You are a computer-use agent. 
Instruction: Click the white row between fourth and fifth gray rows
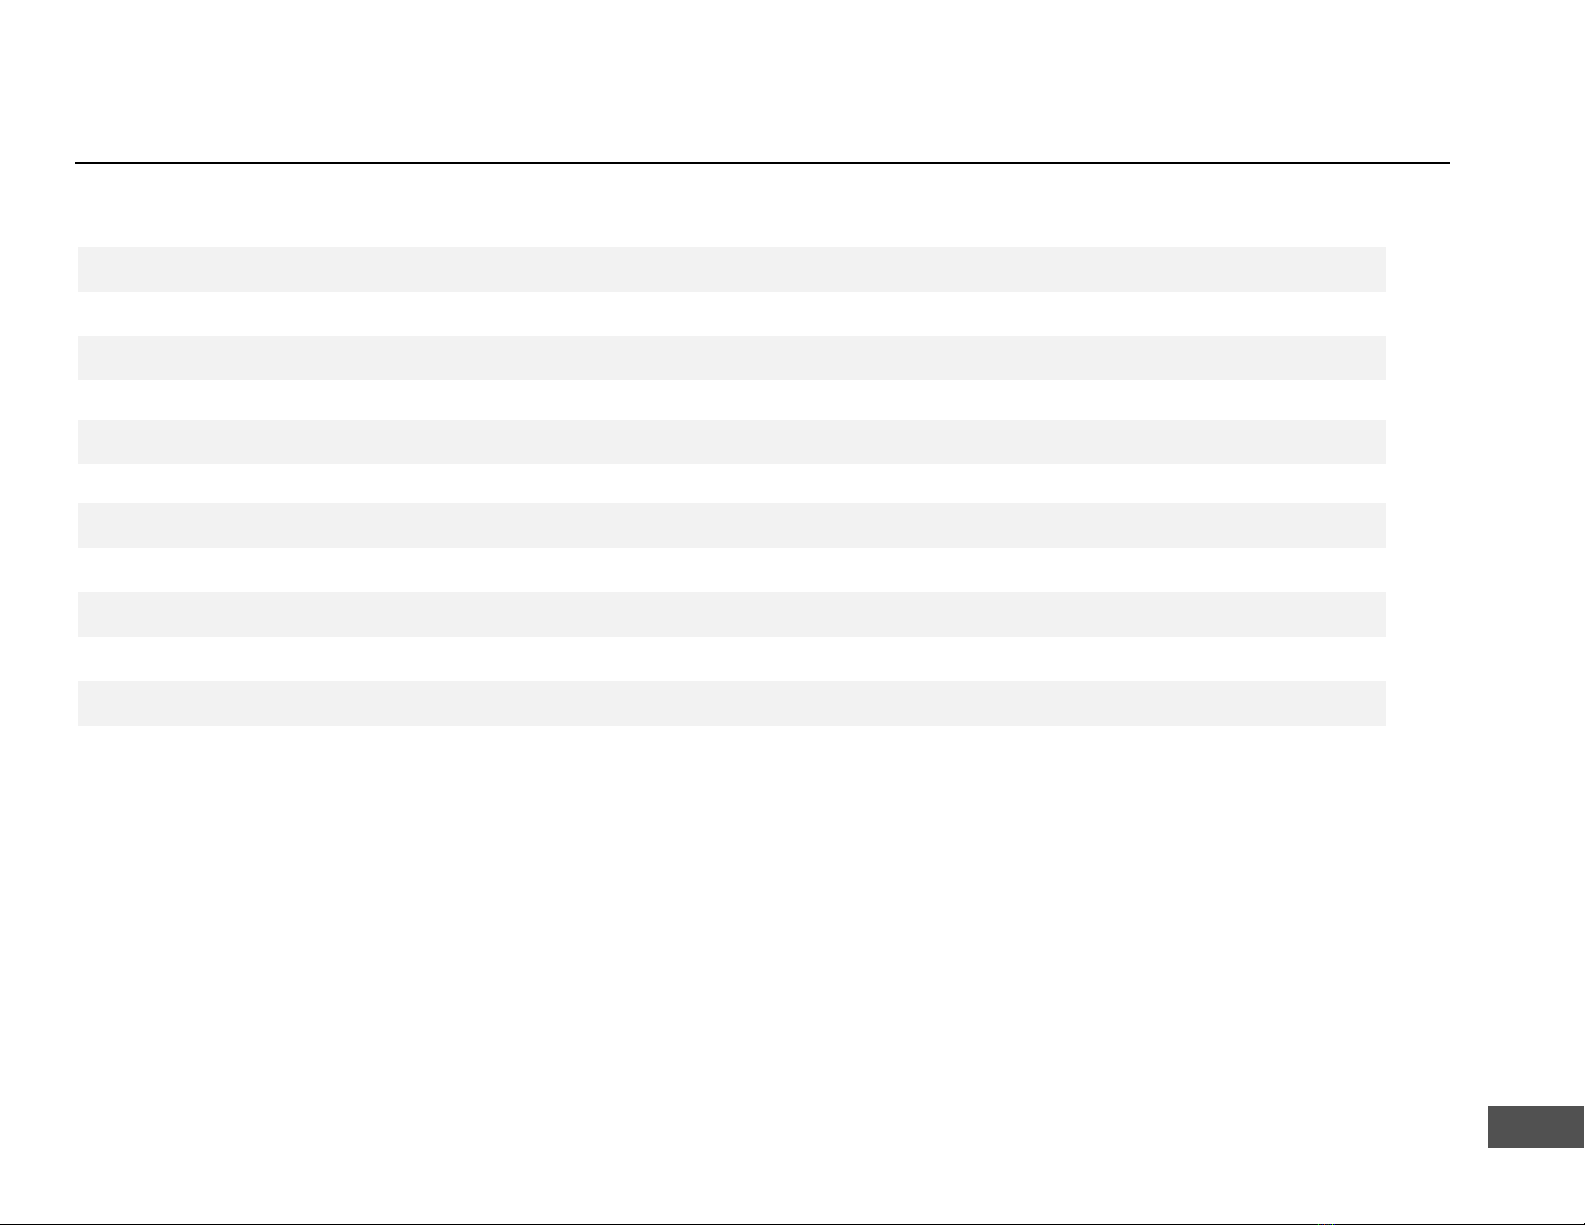point(732,570)
